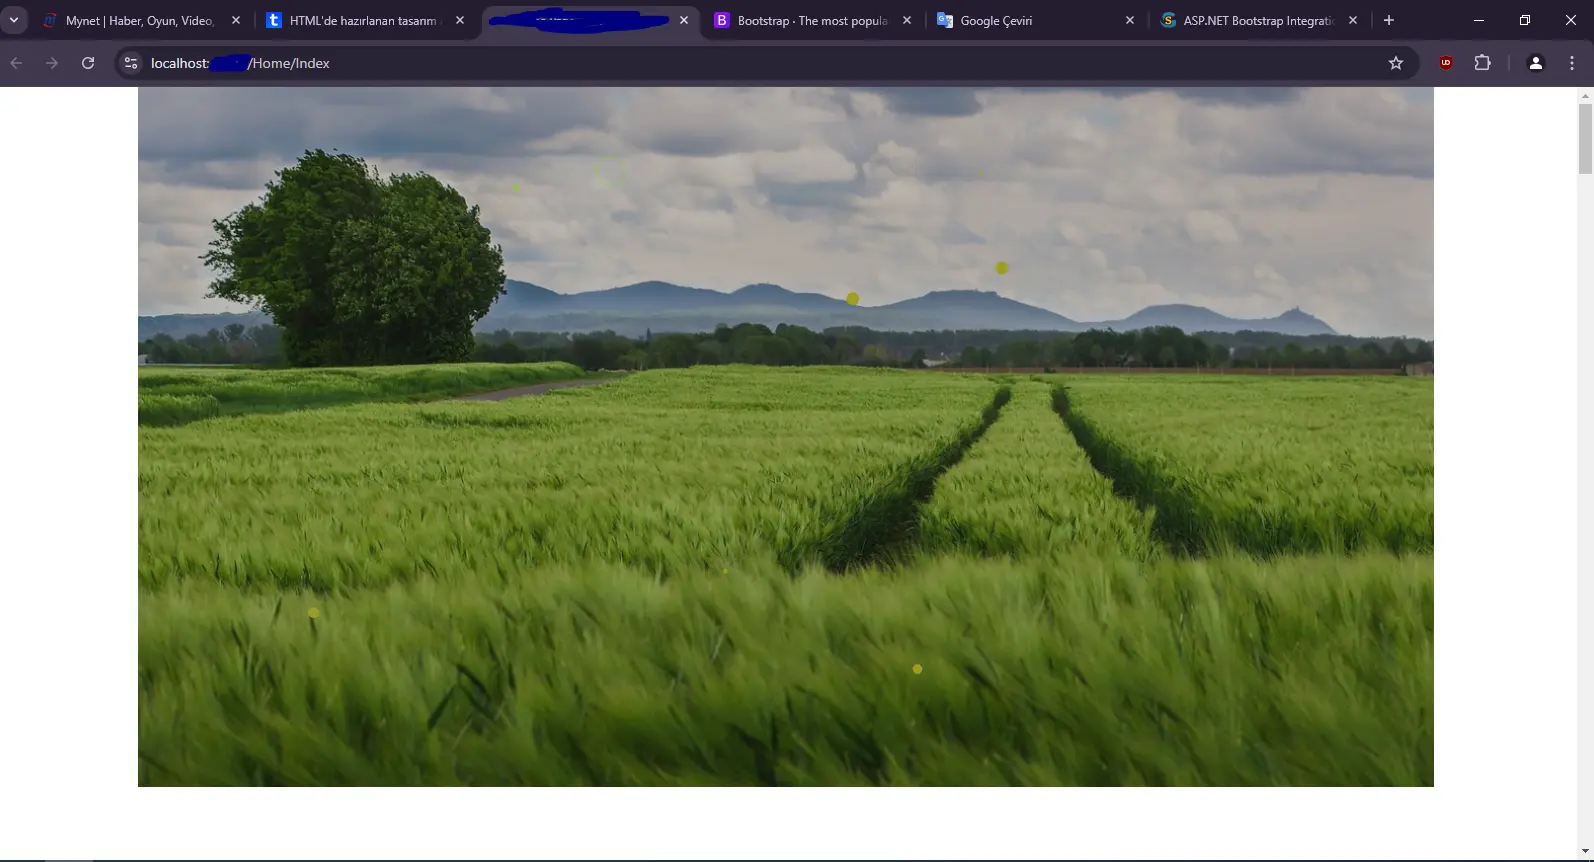Minimize the browser window
Viewport: 1594px width, 862px height.
pyautogui.click(x=1479, y=20)
